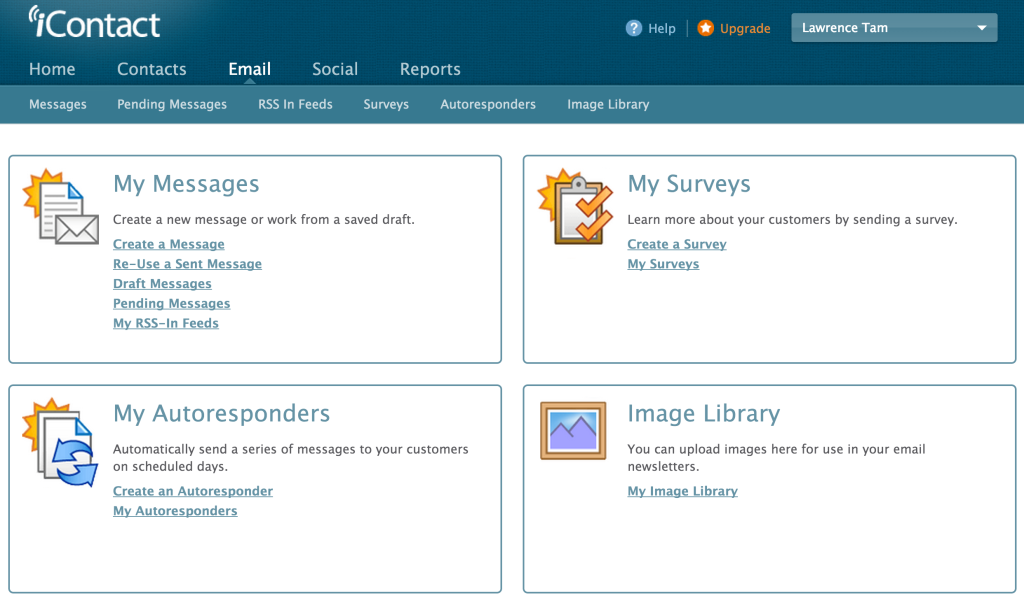1024x605 pixels.
Task: Open the Draft Messages link
Action: [162, 284]
